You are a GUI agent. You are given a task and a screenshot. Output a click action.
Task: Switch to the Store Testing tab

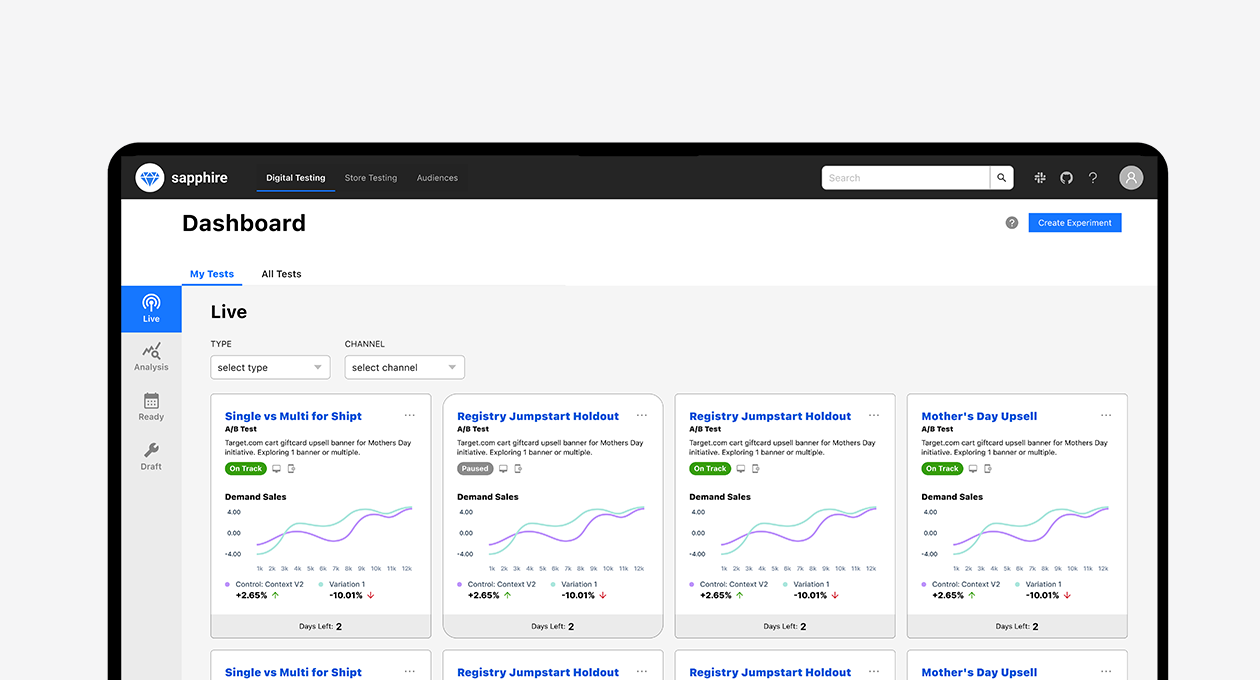point(371,178)
